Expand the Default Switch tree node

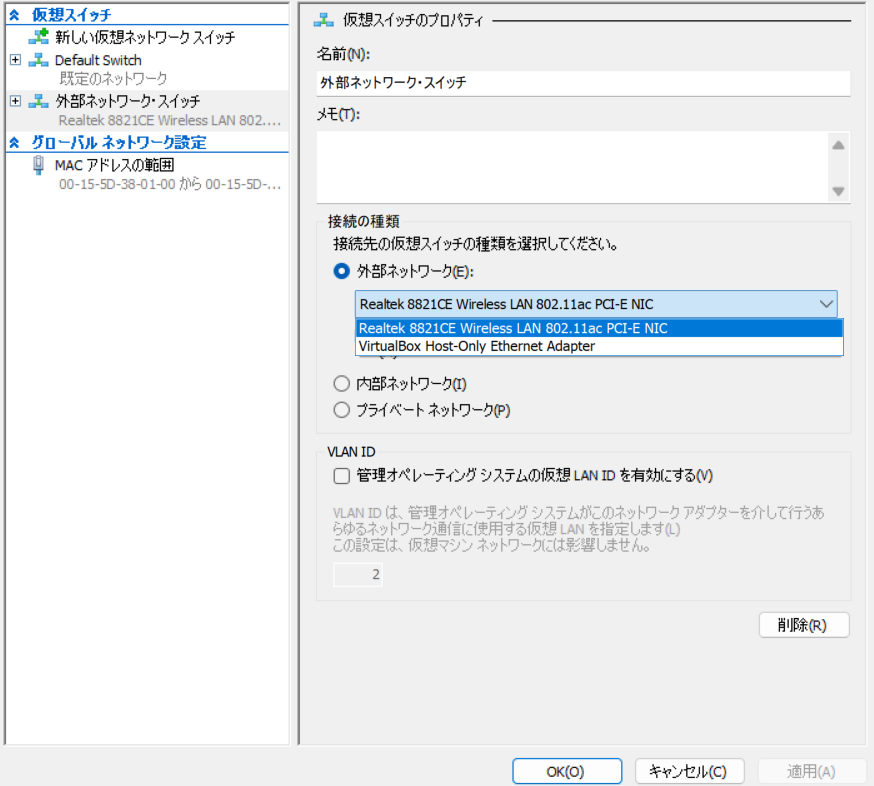tap(16, 60)
